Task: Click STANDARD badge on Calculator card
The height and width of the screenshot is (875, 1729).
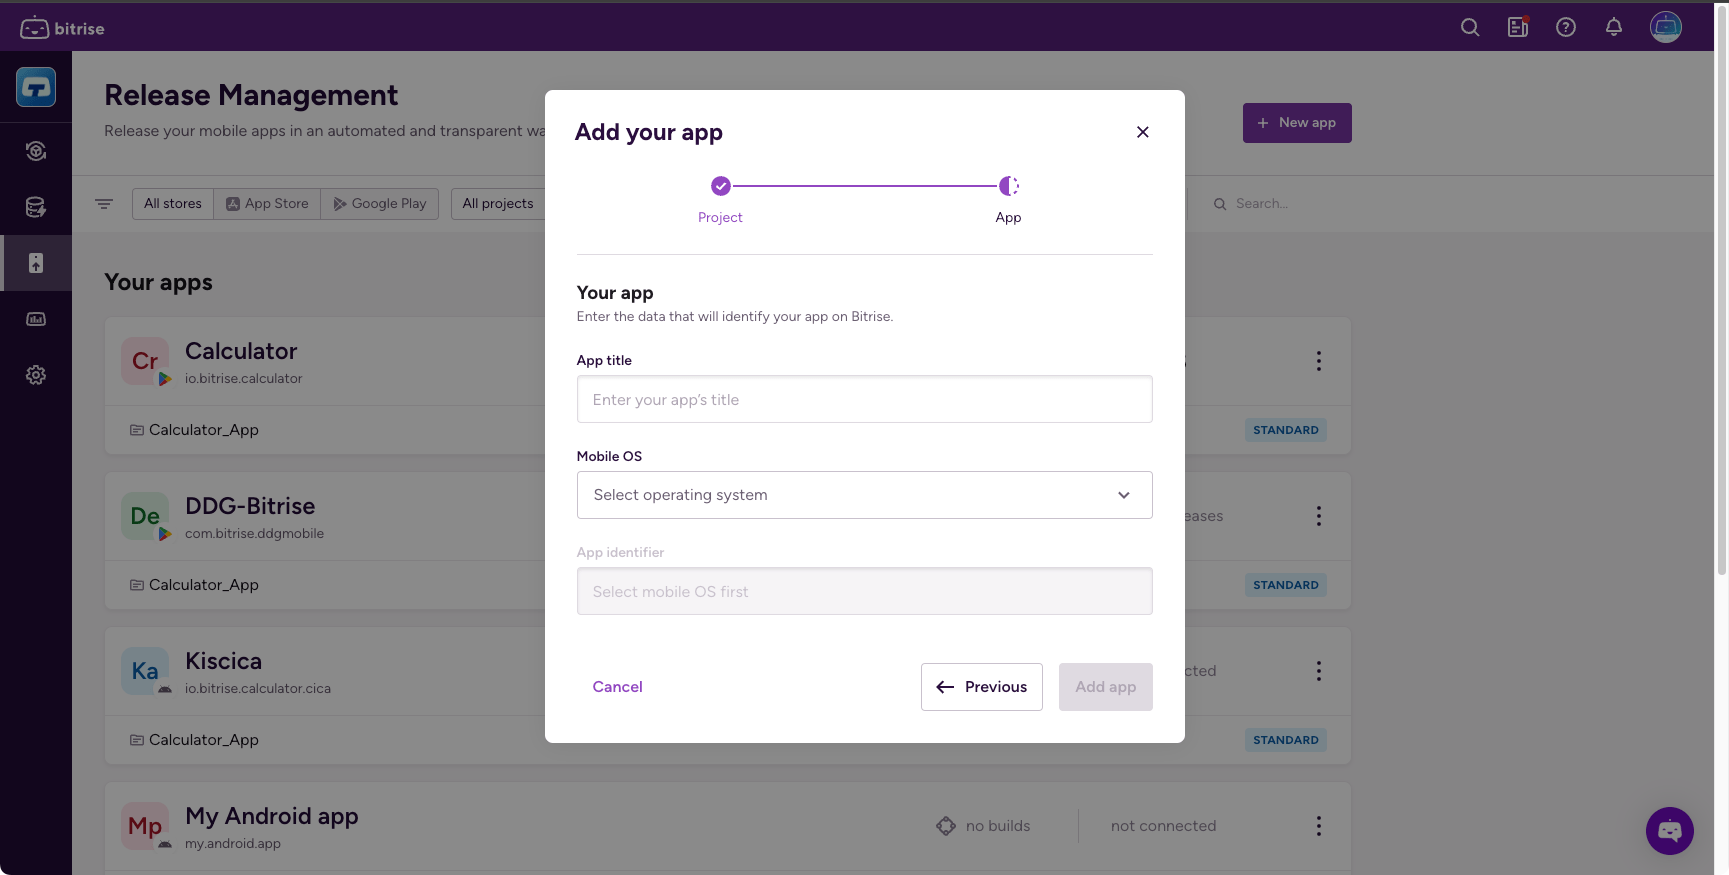Action: pyautogui.click(x=1286, y=430)
